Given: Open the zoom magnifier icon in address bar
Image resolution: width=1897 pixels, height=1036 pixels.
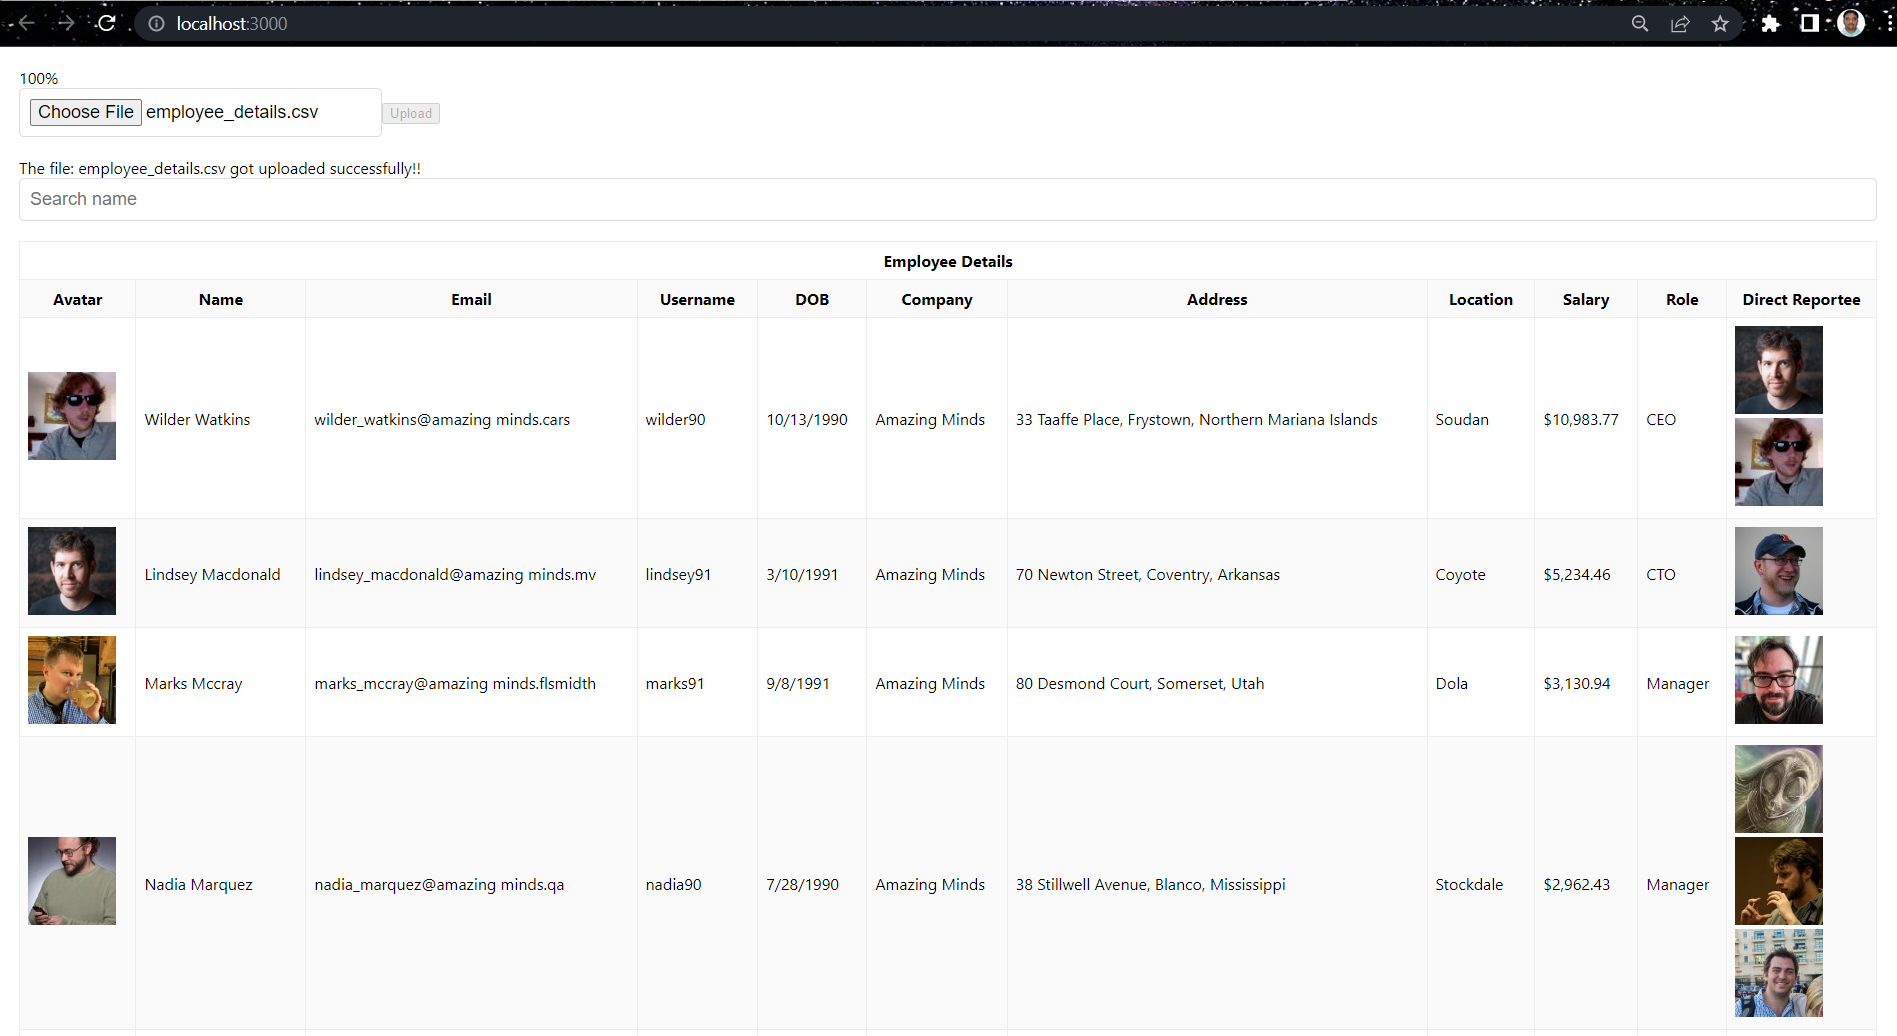Looking at the screenshot, I should (1640, 24).
